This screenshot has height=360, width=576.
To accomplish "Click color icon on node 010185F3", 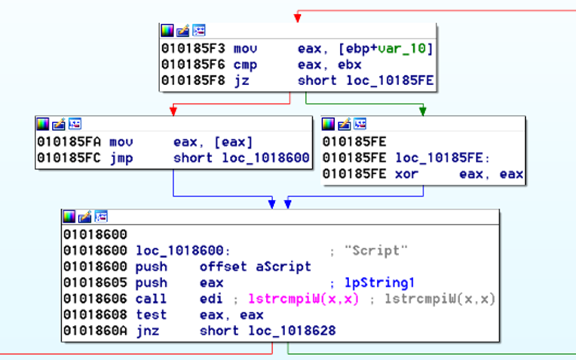I will 168,30.
